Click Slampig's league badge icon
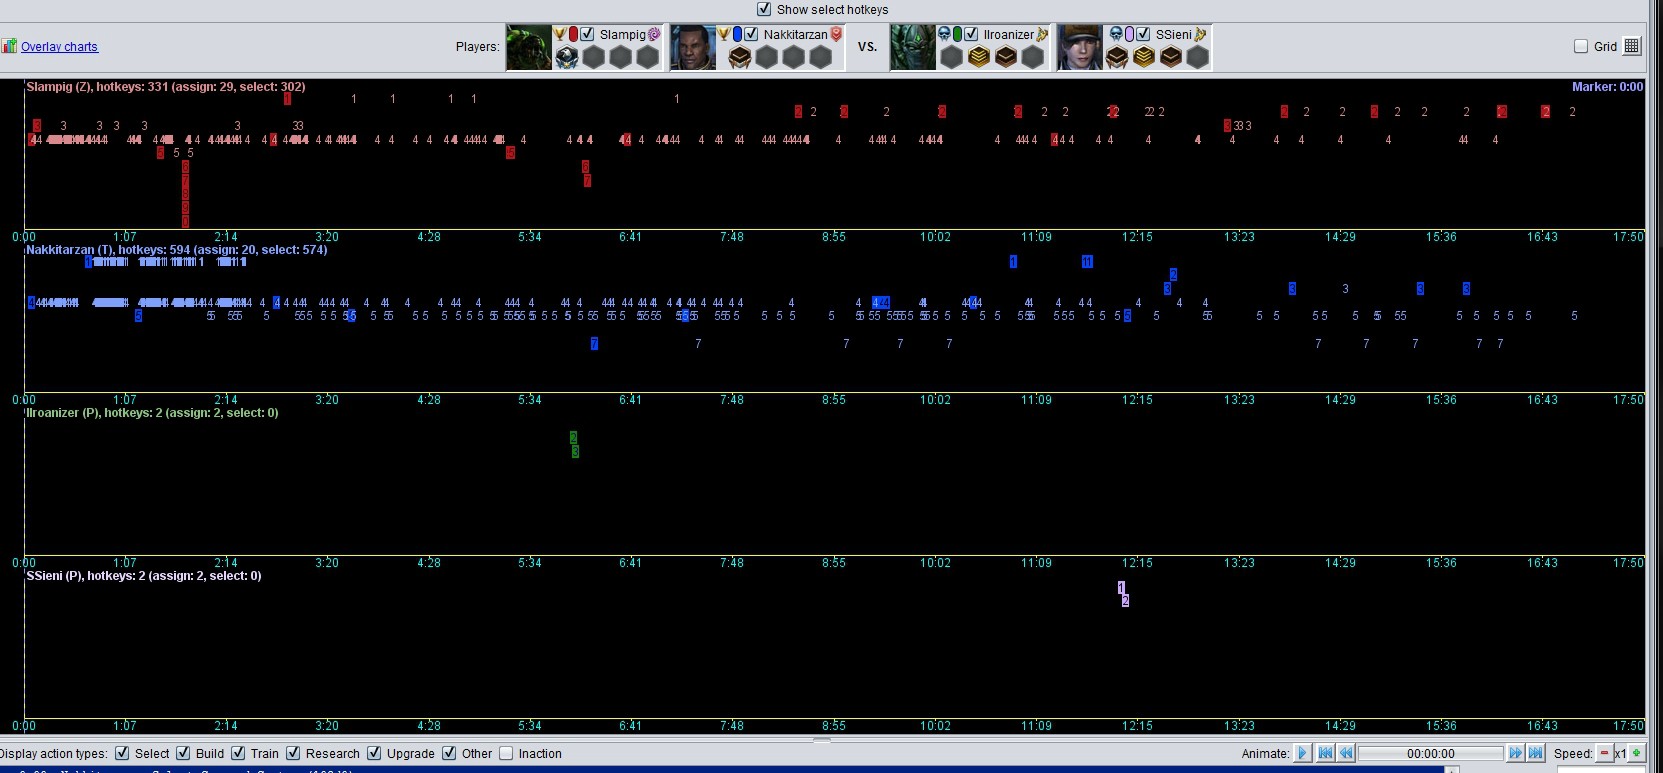 point(567,58)
